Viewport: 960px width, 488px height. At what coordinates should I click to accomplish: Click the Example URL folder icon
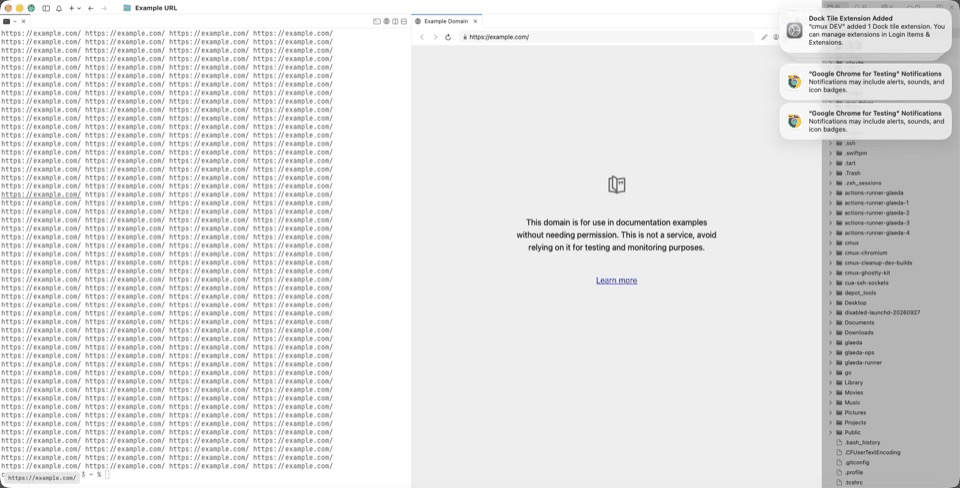pyautogui.click(x=127, y=8)
